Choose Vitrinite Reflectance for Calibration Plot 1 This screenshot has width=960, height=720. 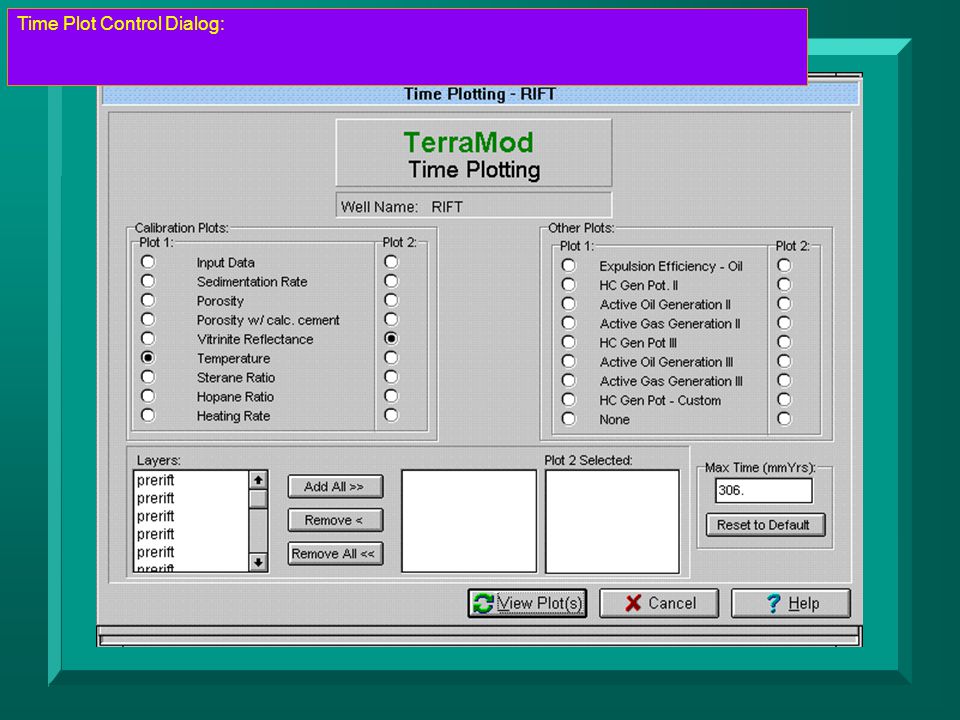click(x=148, y=339)
